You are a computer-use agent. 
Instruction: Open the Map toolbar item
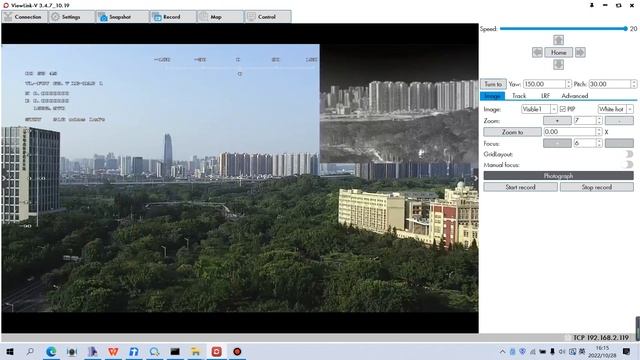[220, 17]
